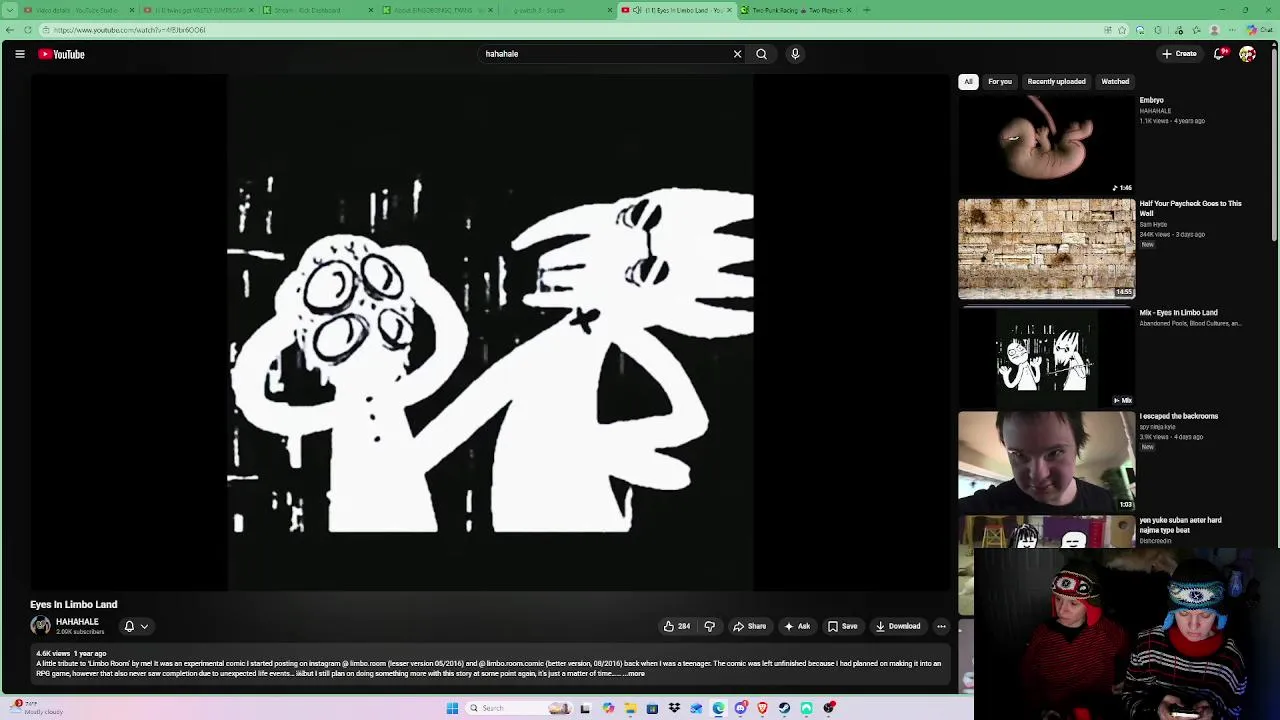Like the video with thumbs up

point(676,626)
